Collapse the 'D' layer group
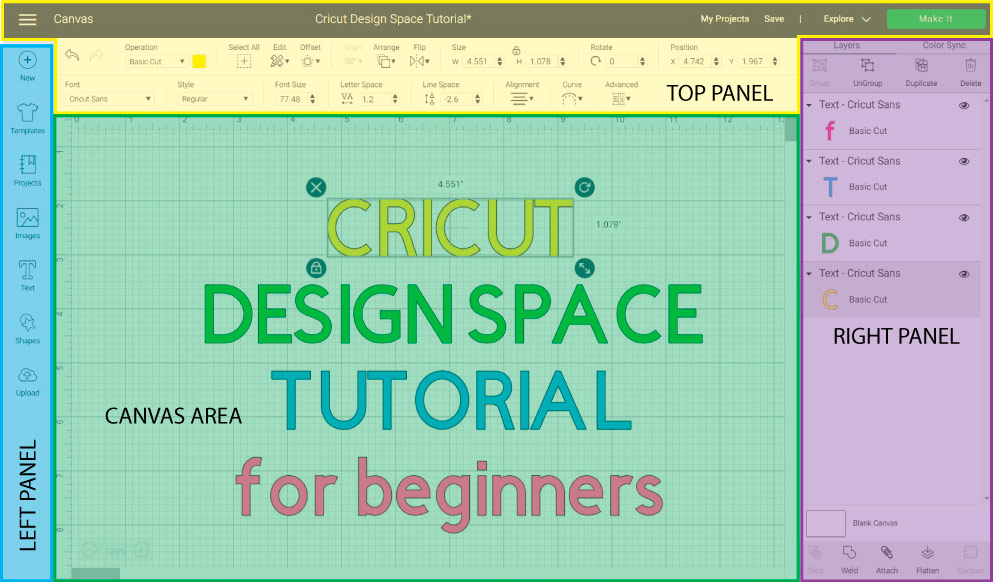Viewport: 993px width, 582px height. (809, 217)
